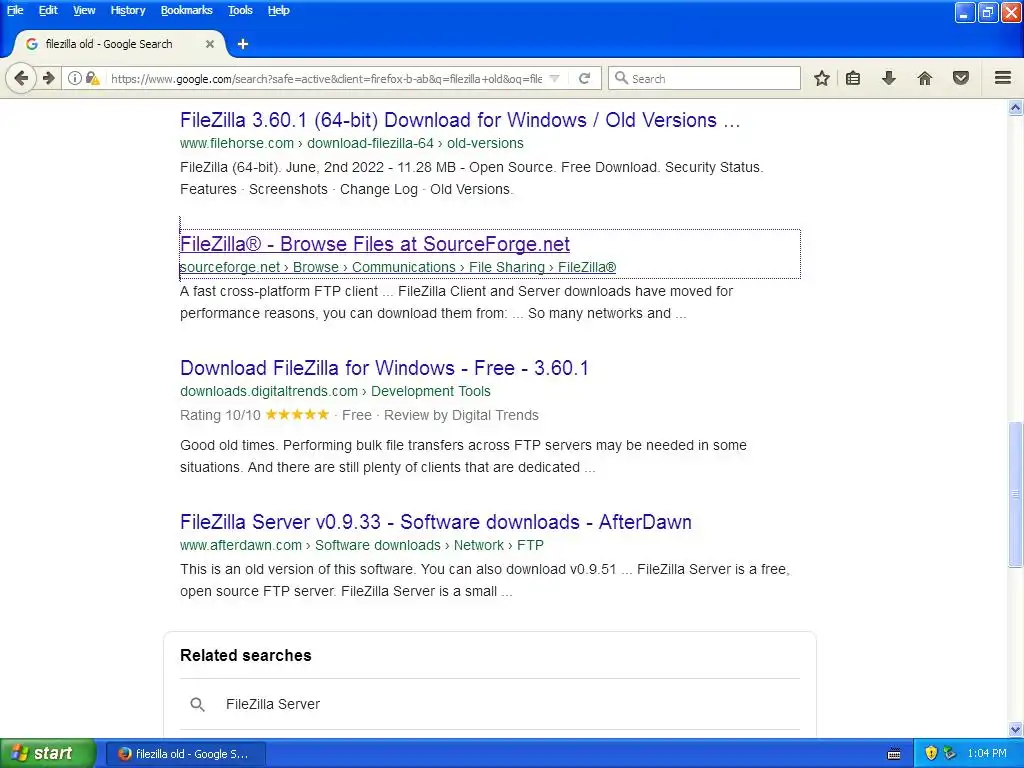Open the address bar history dropdown arrow
Image resolution: width=1024 pixels, height=768 pixels.
tap(554, 78)
